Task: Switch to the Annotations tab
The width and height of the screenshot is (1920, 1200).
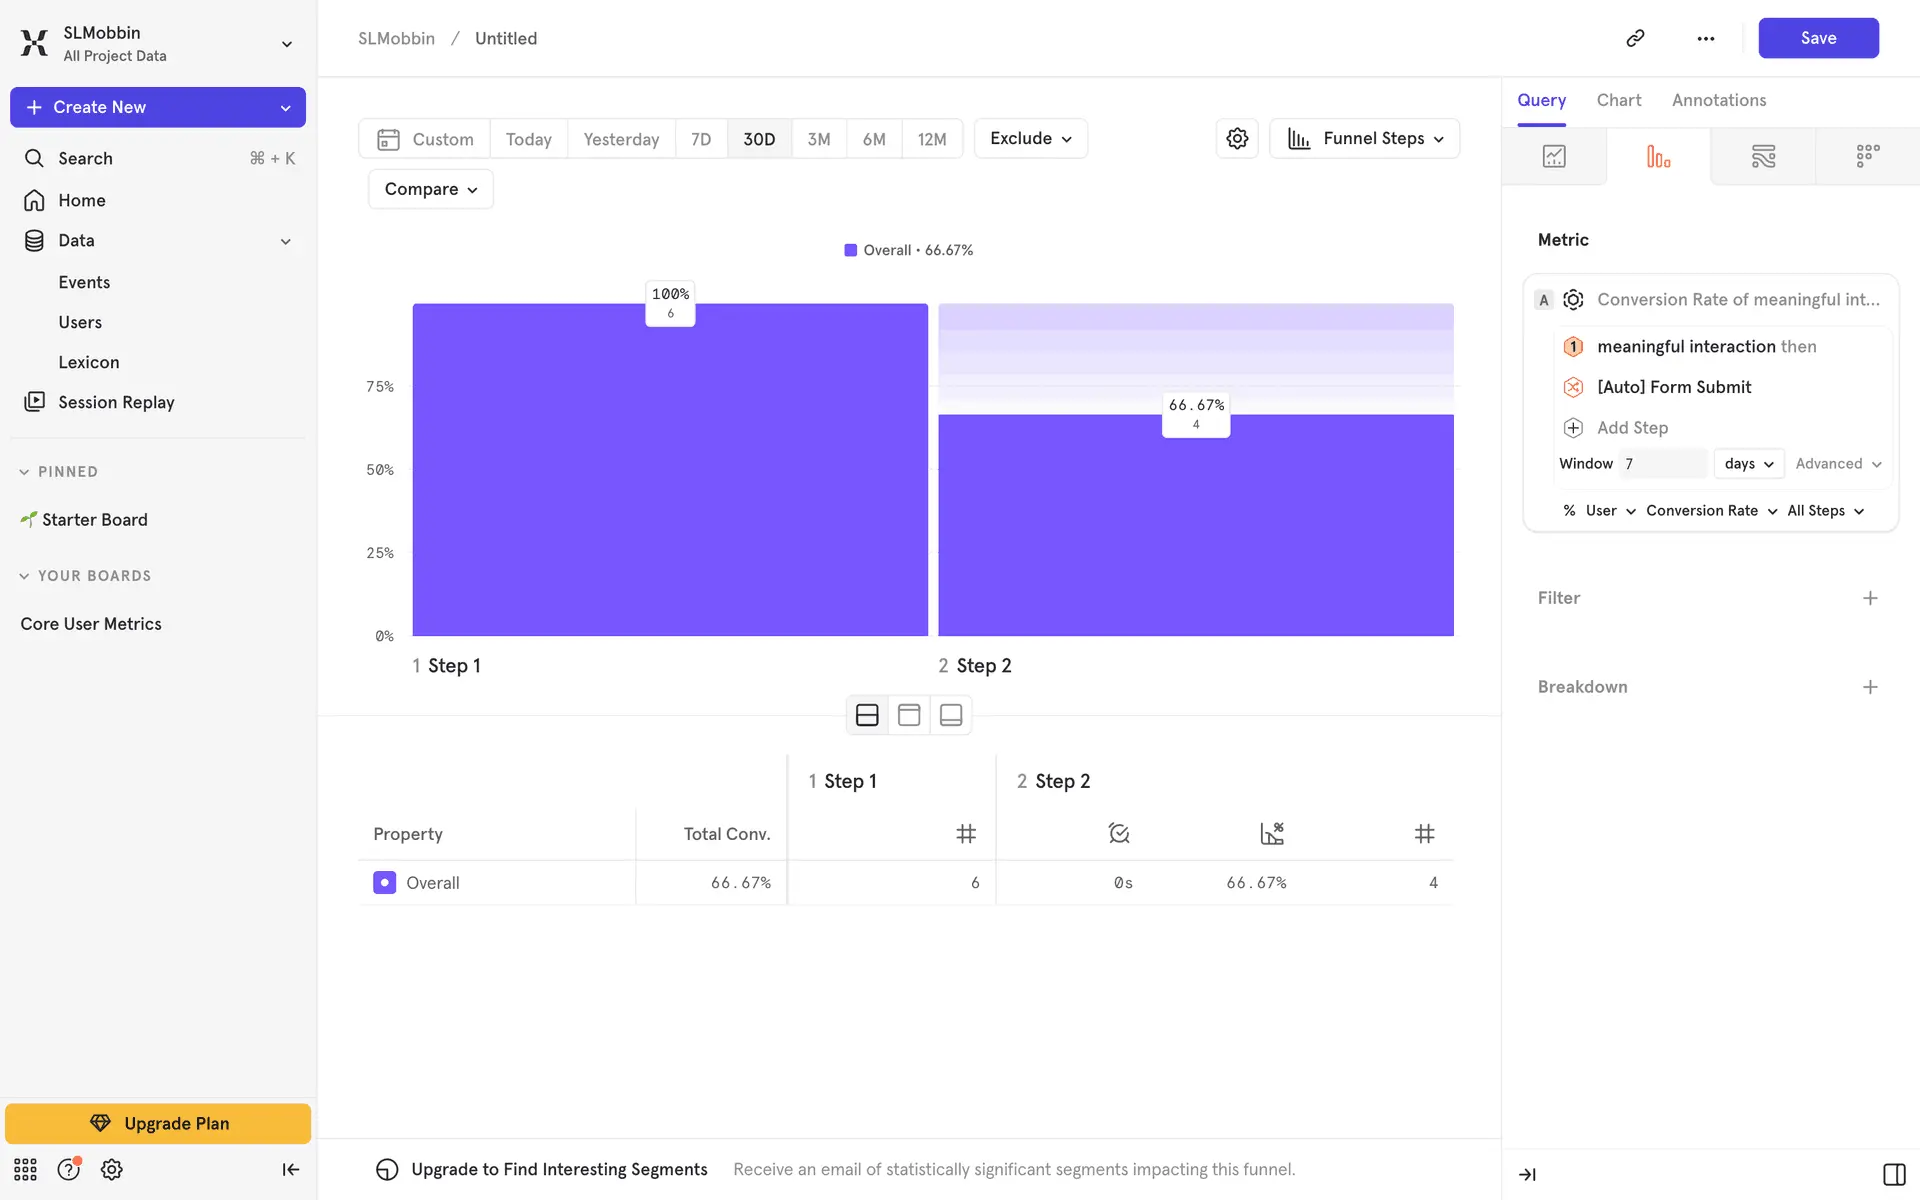Action: [x=1718, y=100]
